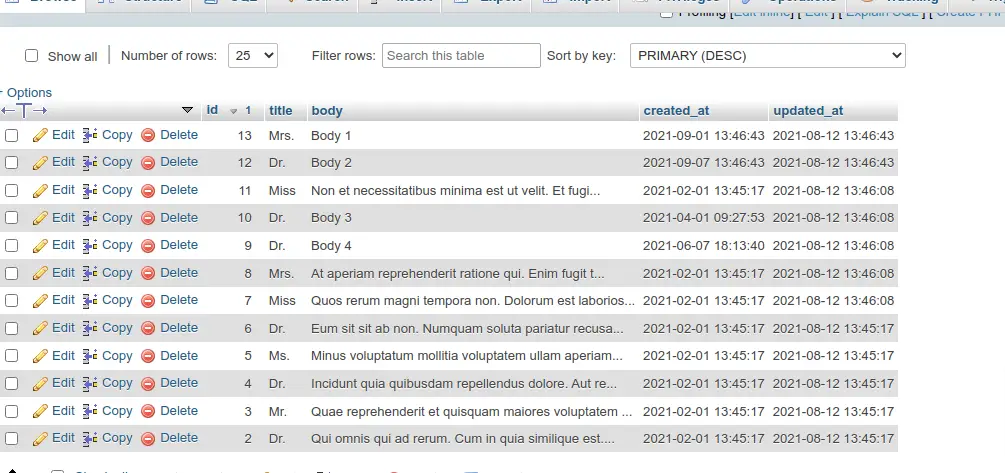Click the Copy icon for row 7
The height and width of the screenshot is (473, 1005).
[x=90, y=301]
